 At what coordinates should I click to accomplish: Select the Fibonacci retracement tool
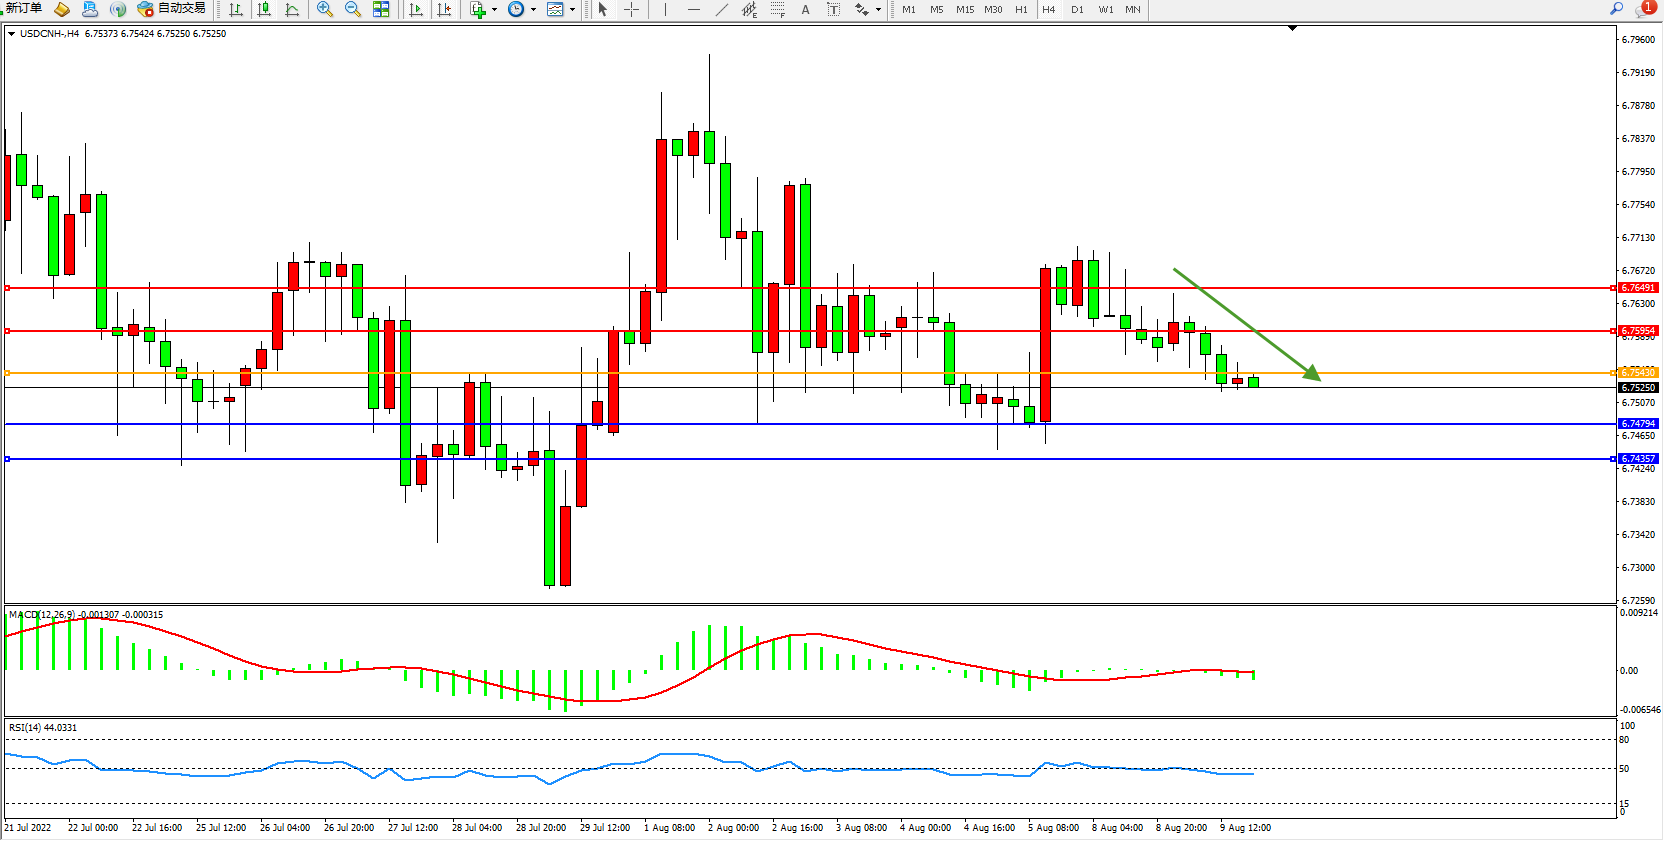(778, 9)
